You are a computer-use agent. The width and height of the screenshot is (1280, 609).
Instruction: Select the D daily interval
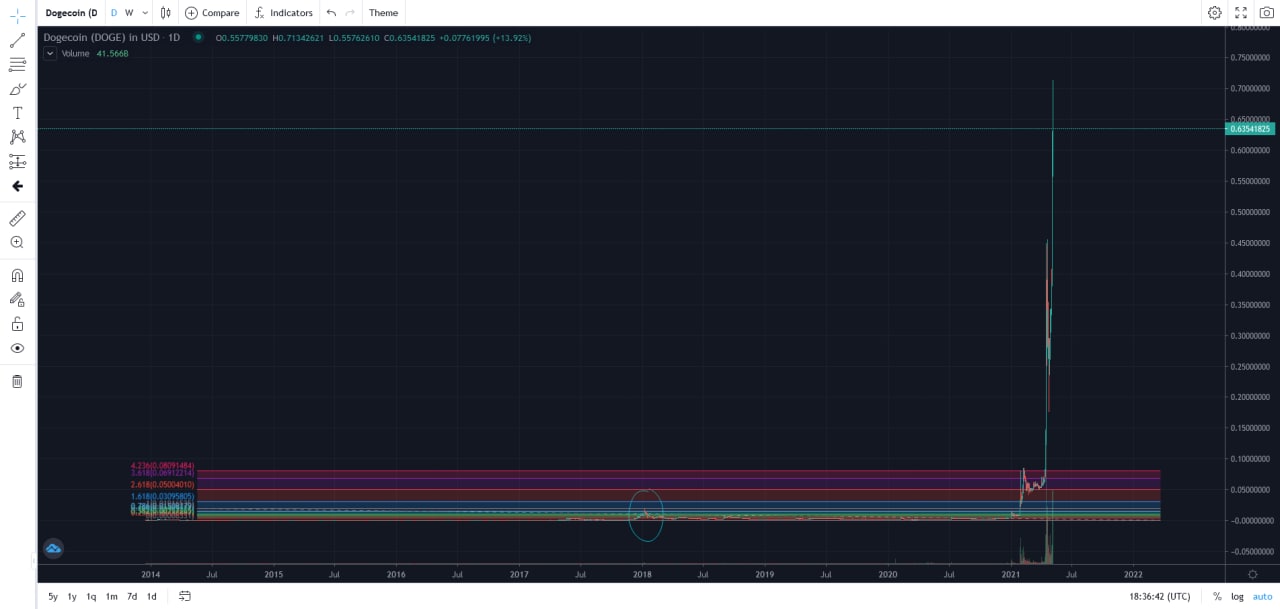click(x=113, y=13)
